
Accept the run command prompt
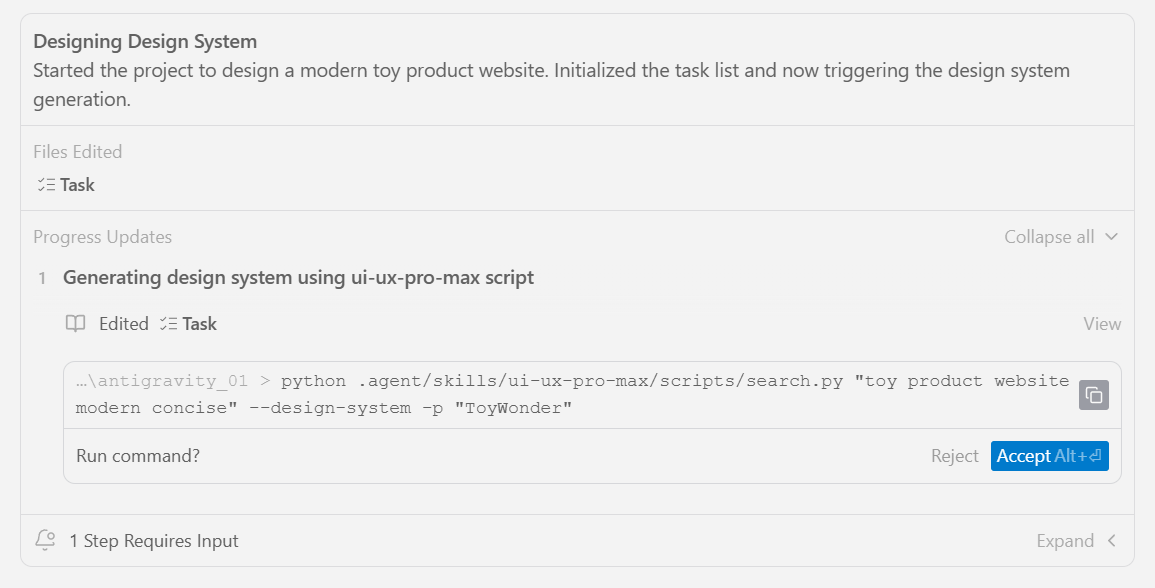point(1049,456)
